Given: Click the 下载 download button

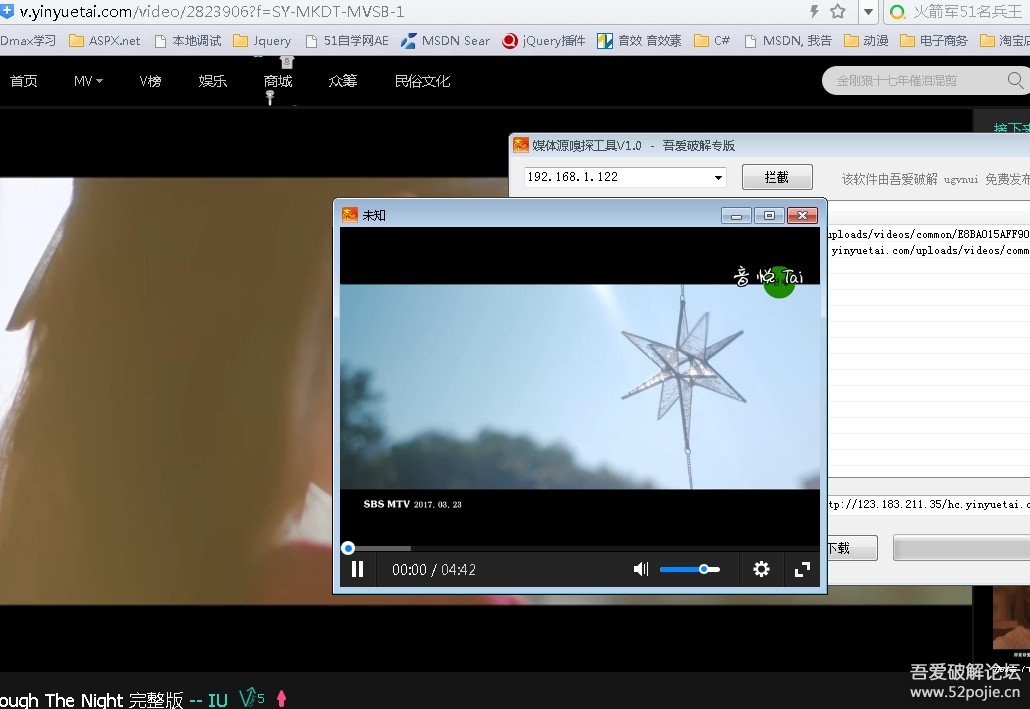Looking at the screenshot, I should coord(851,548).
